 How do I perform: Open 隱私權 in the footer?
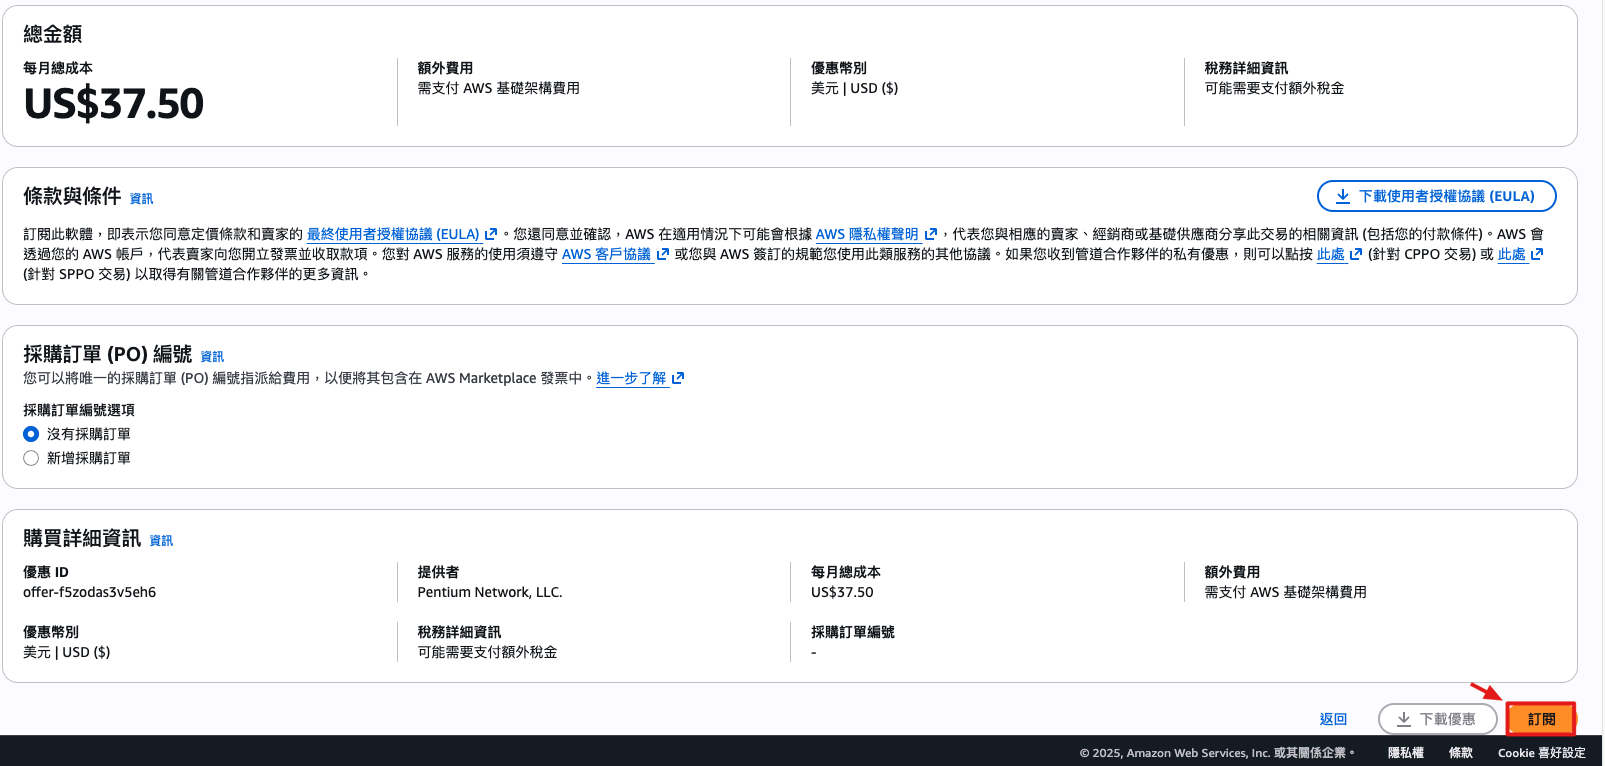pyautogui.click(x=1405, y=753)
